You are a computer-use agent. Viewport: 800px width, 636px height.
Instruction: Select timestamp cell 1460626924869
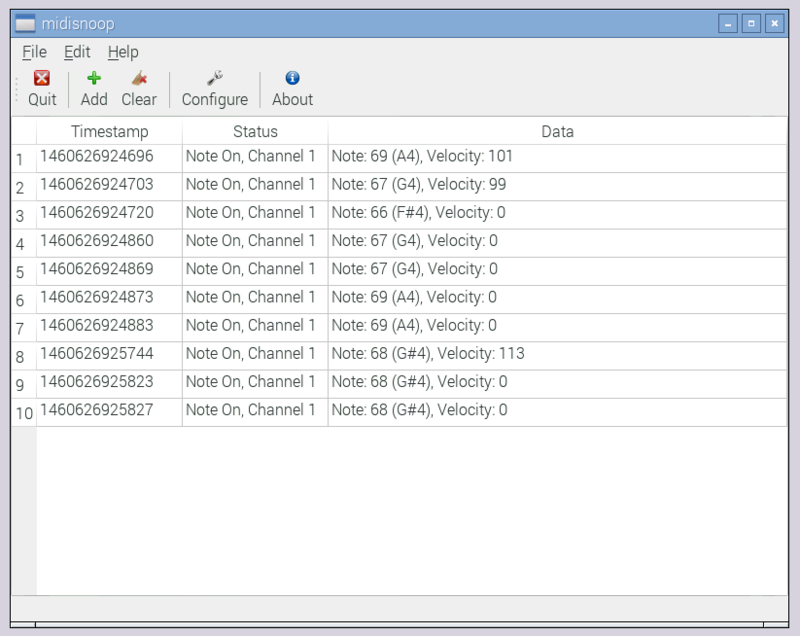point(109,271)
